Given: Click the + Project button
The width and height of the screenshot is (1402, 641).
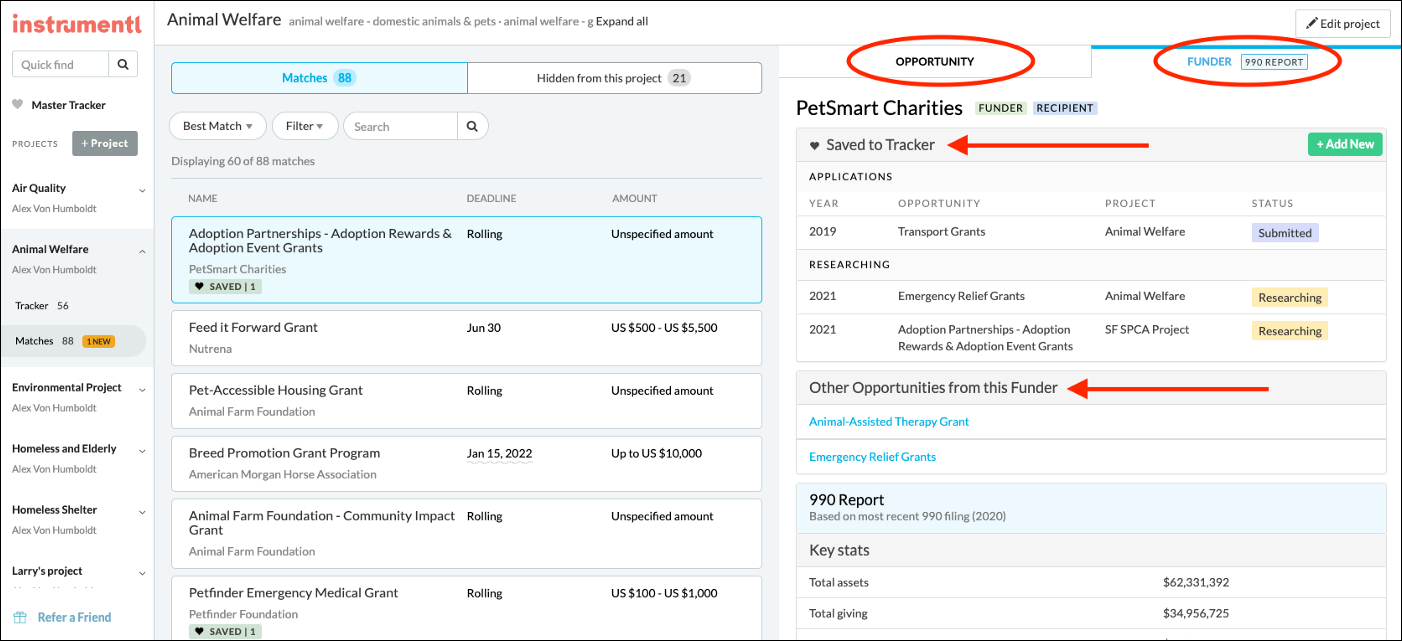Looking at the screenshot, I should [105, 143].
